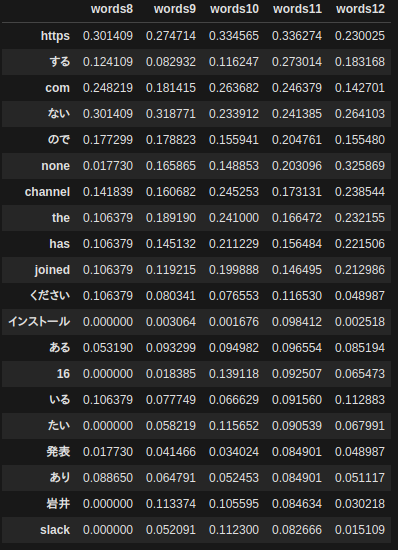
Task: Click the words11 column header
Action: click(297, 9)
